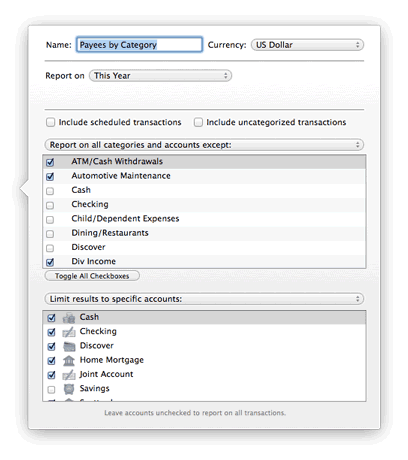Click the Savings piggy bank icon

point(69,389)
